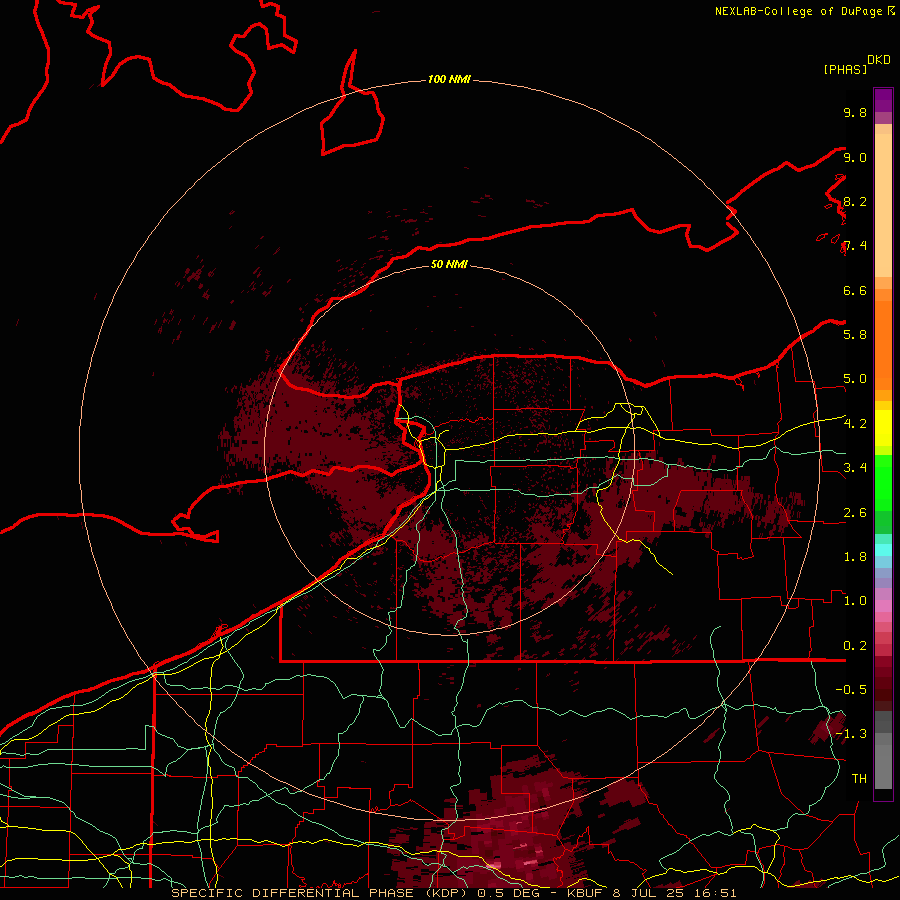
Task: Click the 1.8 scale value
Action: click(855, 556)
